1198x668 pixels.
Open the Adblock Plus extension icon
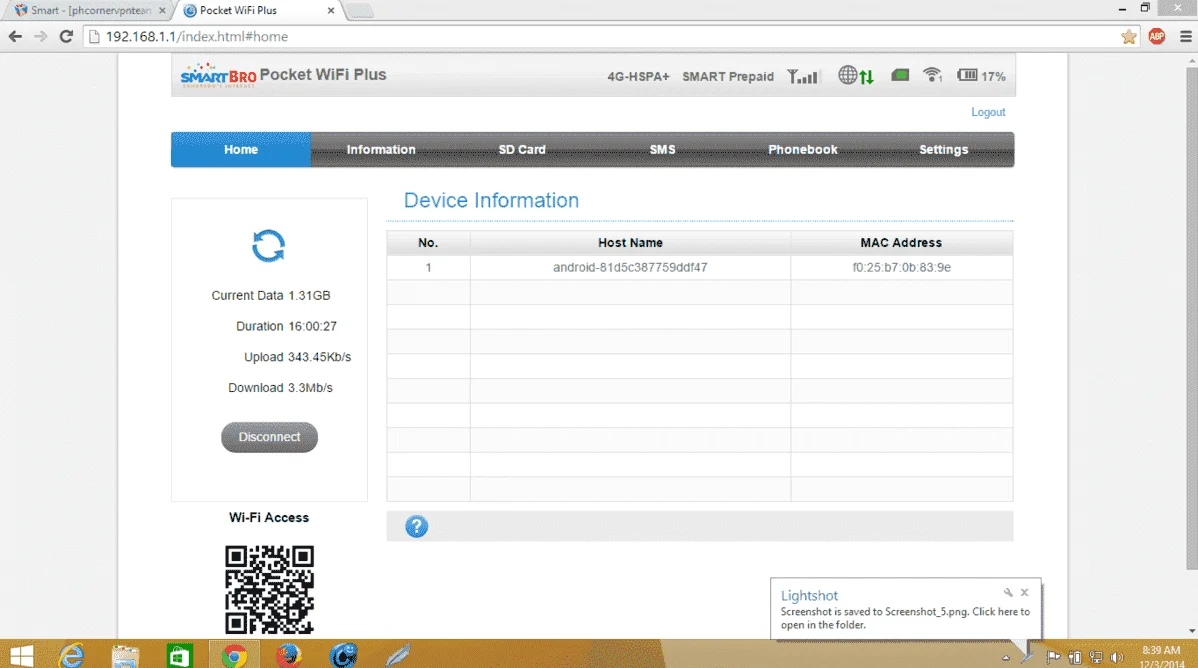tap(1157, 37)
